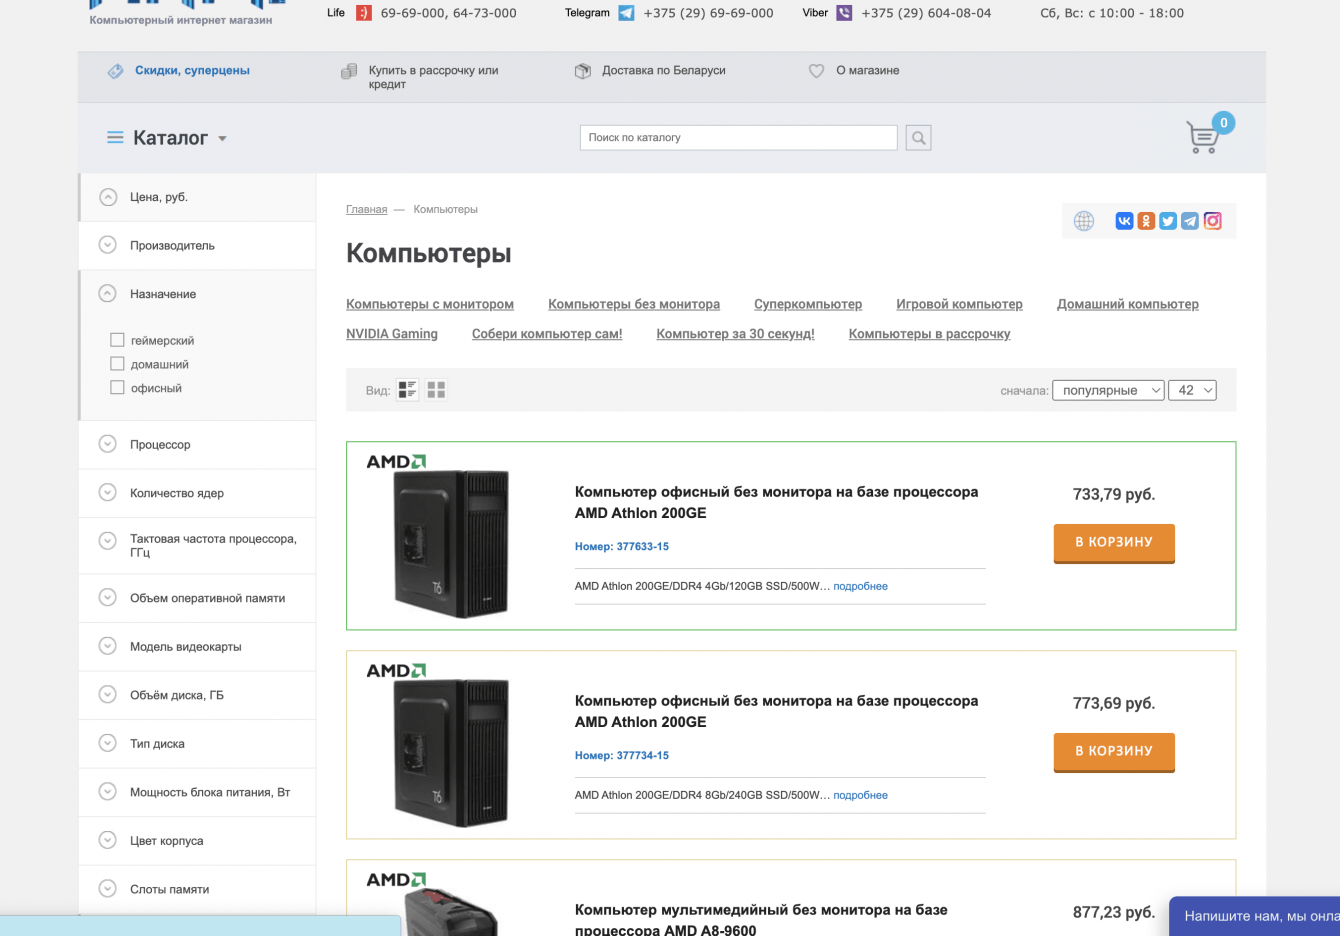Click the VK social share icon
This screenshot has width=1340, height=936.
(1124, 221)
